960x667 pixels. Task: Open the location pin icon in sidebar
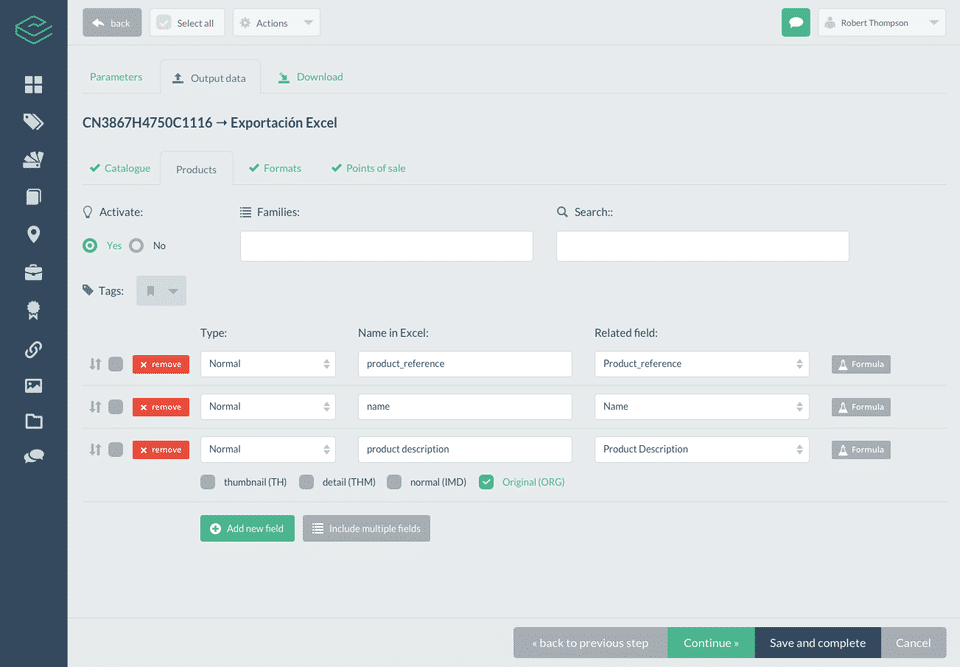coord(34,235)
